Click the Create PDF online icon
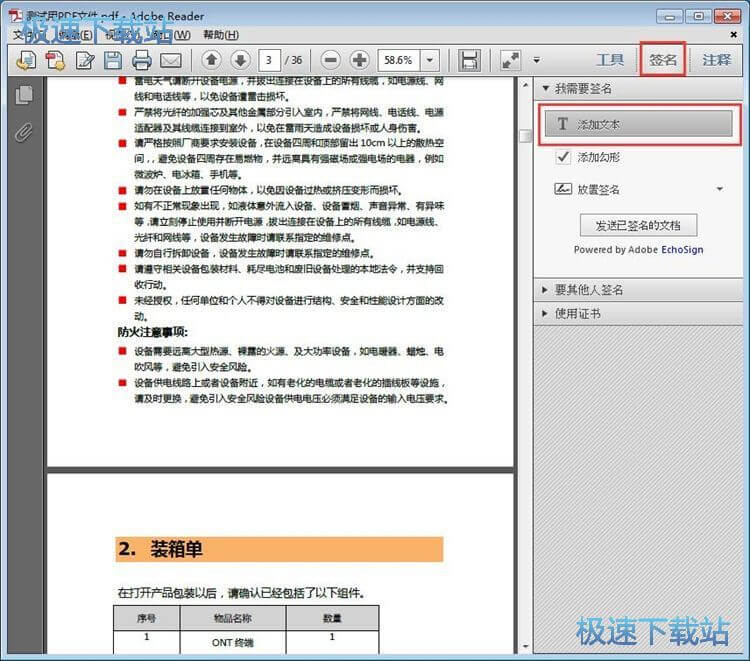 pos(26,60)
